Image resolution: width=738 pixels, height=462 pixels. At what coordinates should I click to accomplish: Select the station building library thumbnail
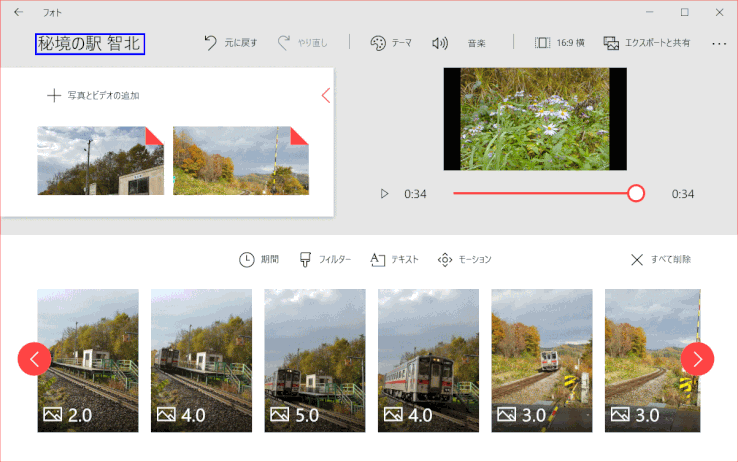(x=101, y=160)
